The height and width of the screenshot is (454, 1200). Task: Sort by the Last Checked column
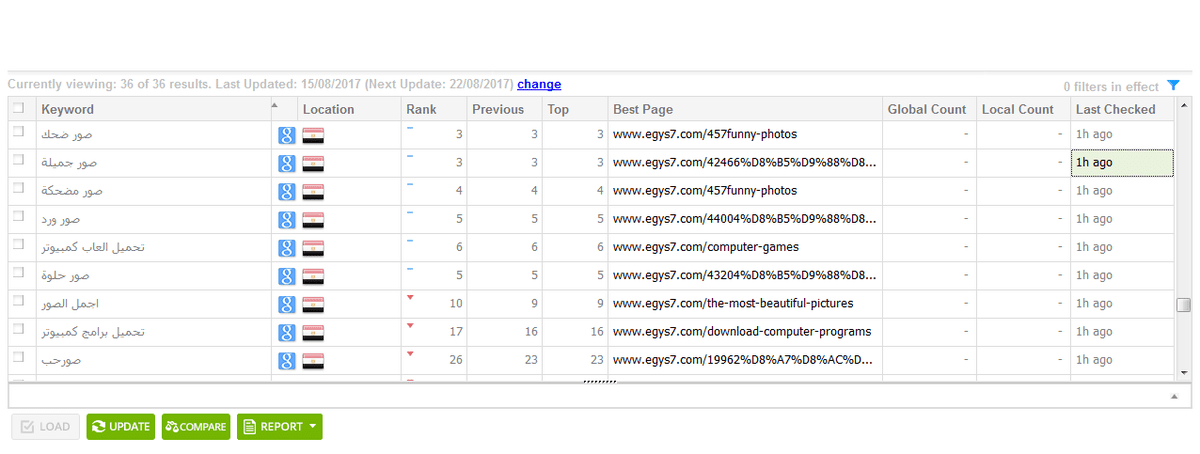point(1115,109)
